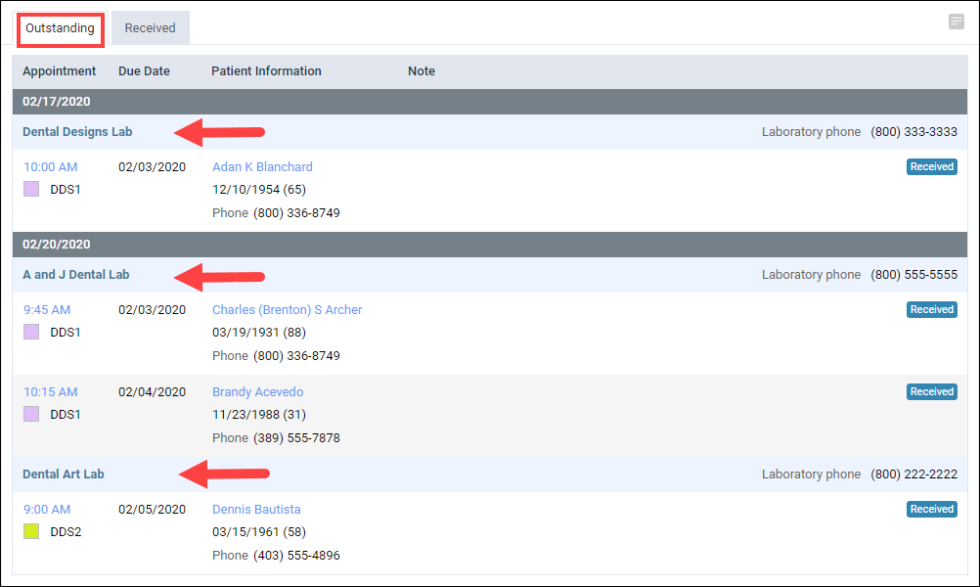Screen dimensions: 980x587
Task: Open the 10:15 AM appointment
Action: [50, 392]
